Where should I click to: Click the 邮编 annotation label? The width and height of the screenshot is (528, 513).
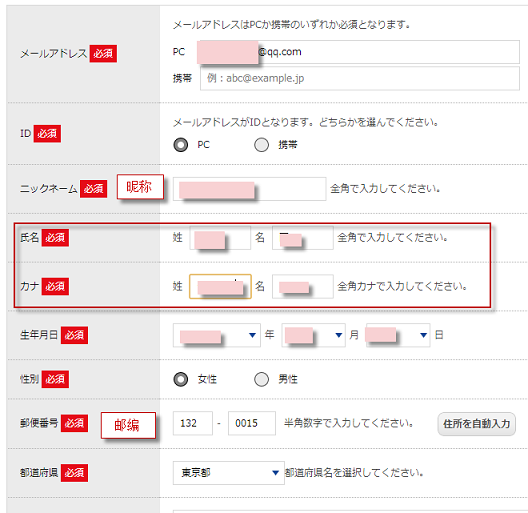(128, 425)
